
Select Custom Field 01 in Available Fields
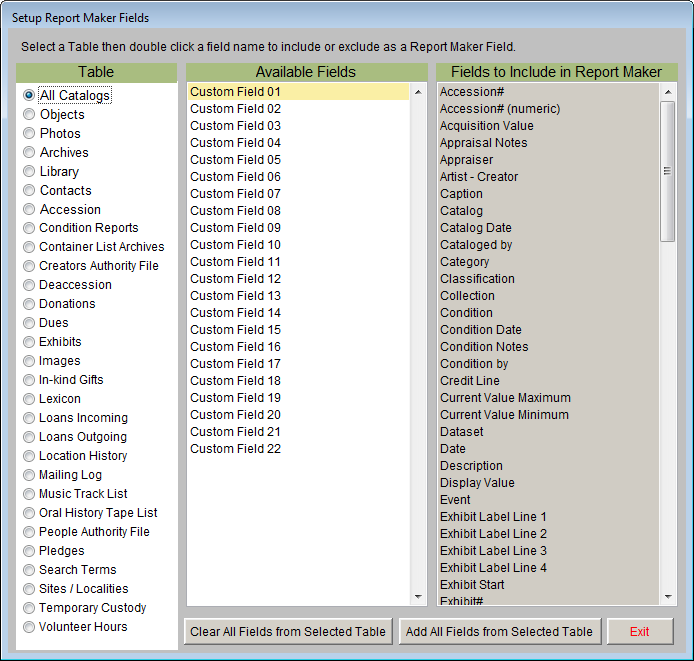pyautogui.click(x=236, y=92)
